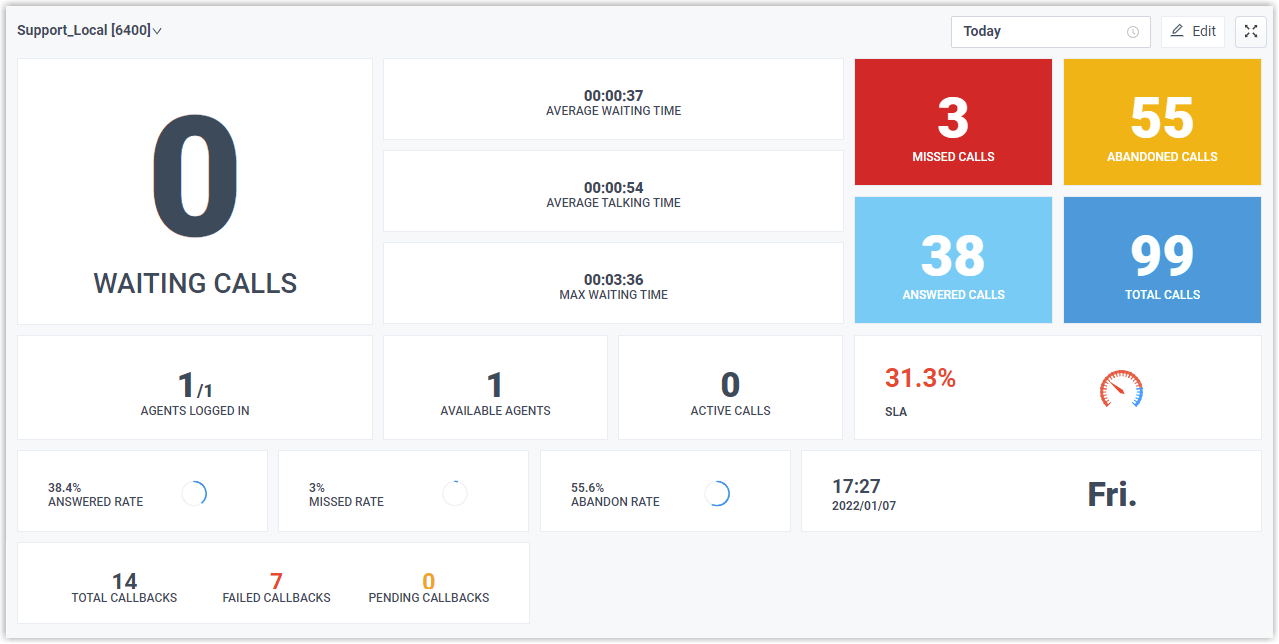Click the WAITING CALLS label
Image resolution: width=1279 pixels, height=644 pixels.
[x=195, y=283]
